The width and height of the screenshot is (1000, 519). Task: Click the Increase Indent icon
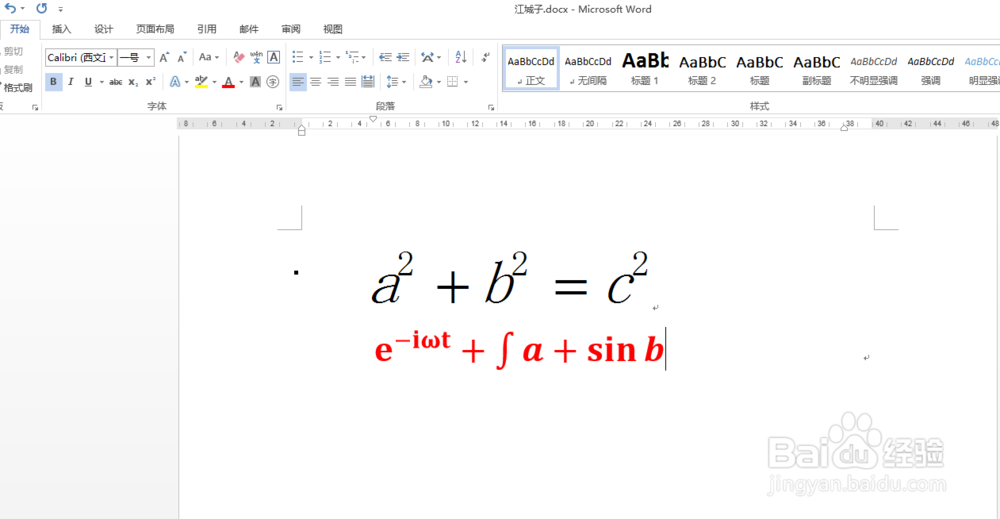(x=403, y=57)
